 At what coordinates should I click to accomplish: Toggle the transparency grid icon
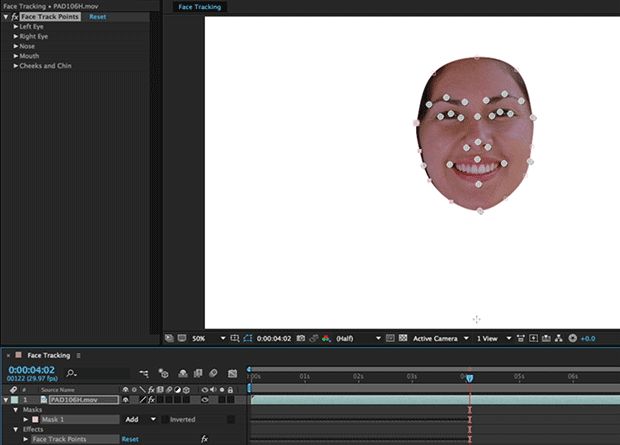[403, 338]
